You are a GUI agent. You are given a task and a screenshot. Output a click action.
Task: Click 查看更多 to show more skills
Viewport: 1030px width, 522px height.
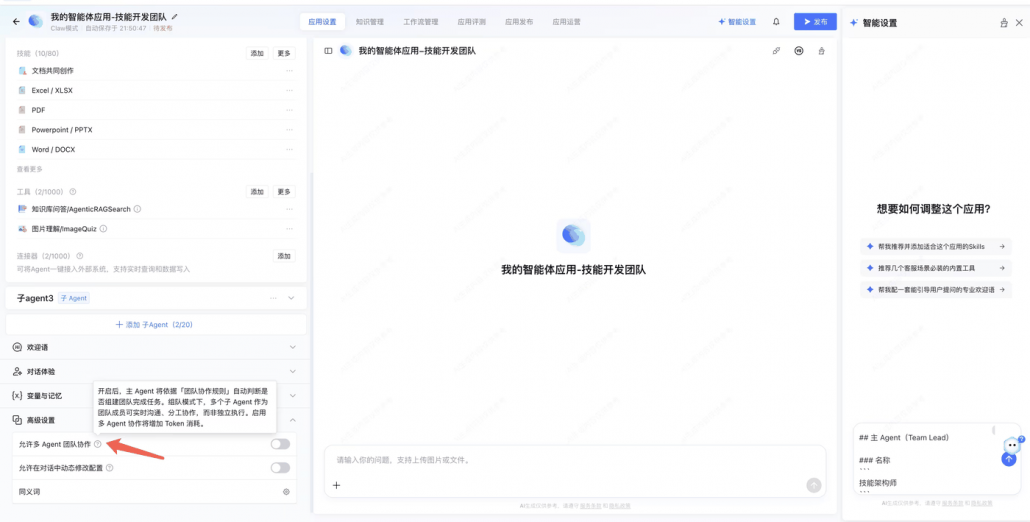tap(30, 169)
